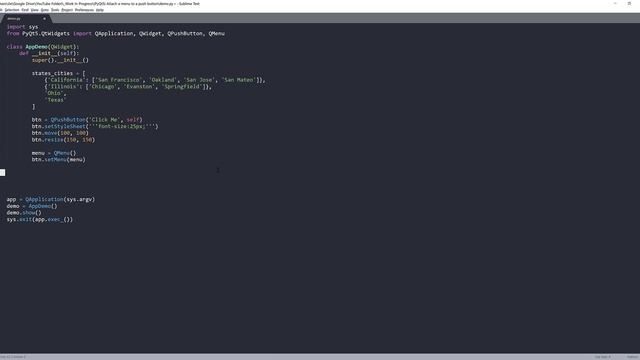This screenshot has height=360, width=640.
Task: Open the View menu
Action: (x=35, y=10)
